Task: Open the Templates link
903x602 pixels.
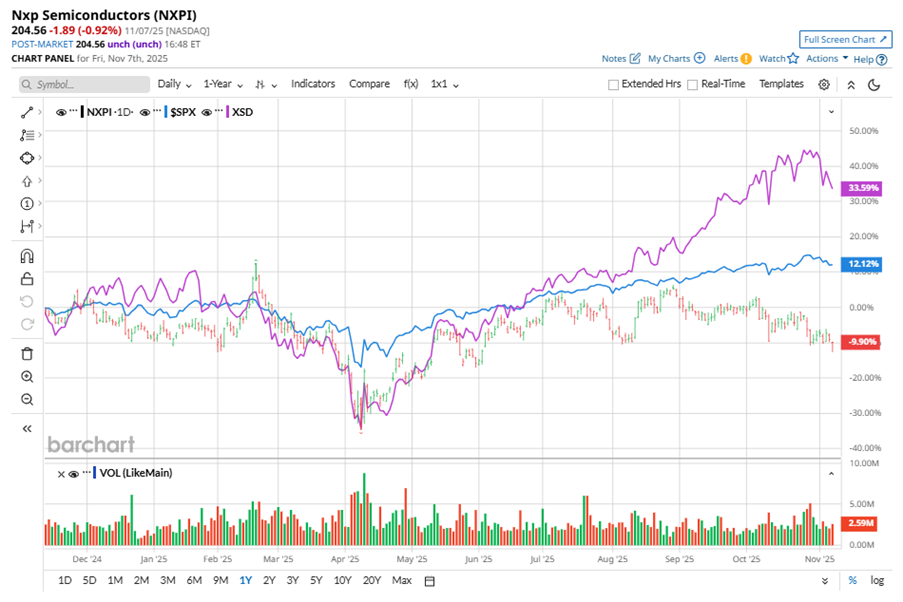Action: point(781,85)
